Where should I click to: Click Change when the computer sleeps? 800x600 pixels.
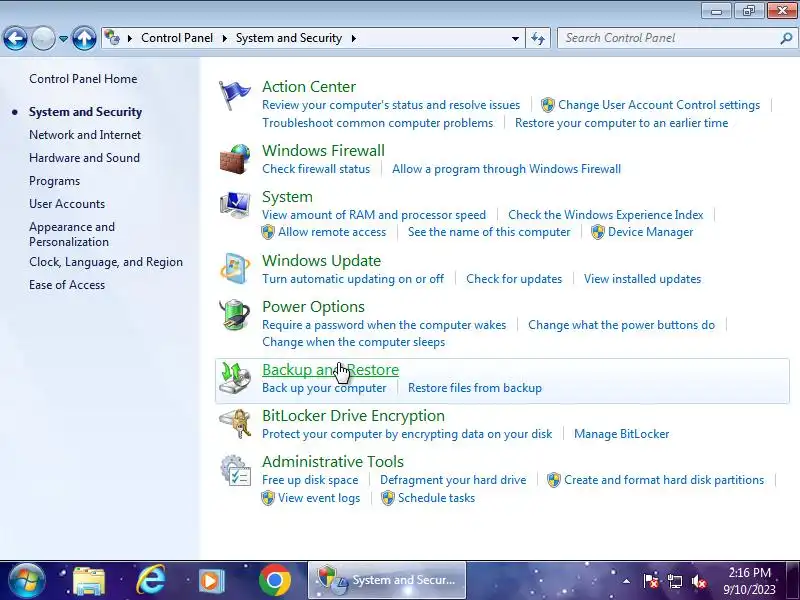(x=354, y=342)
